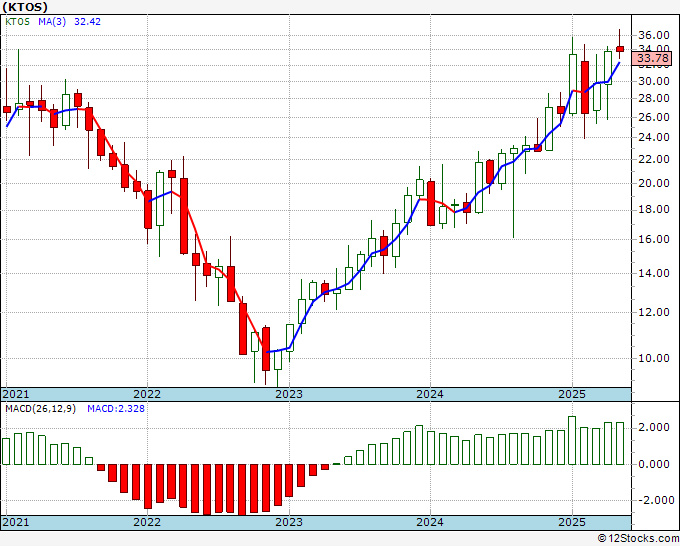Click the 28.00 price axis label
680x546 pixels.
point(654,98)
